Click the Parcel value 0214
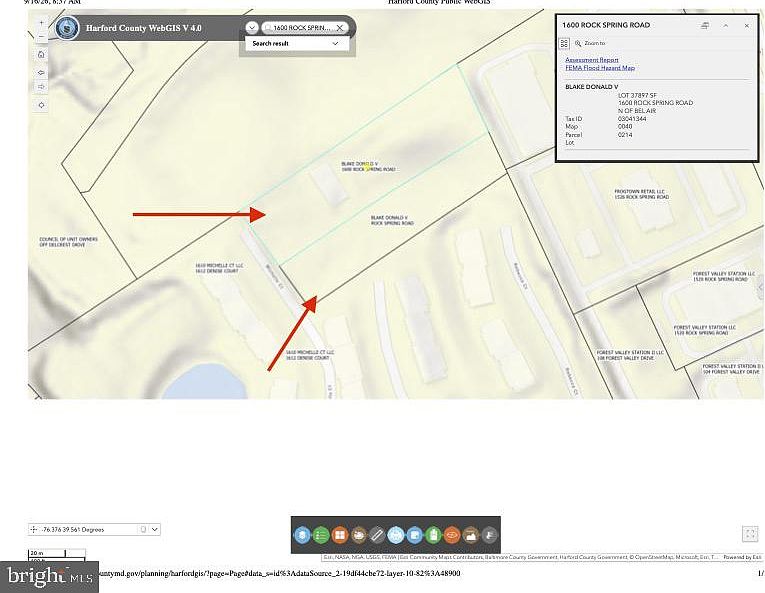The height and width of the screenshot is (593, 765). (x=625, y=134)
